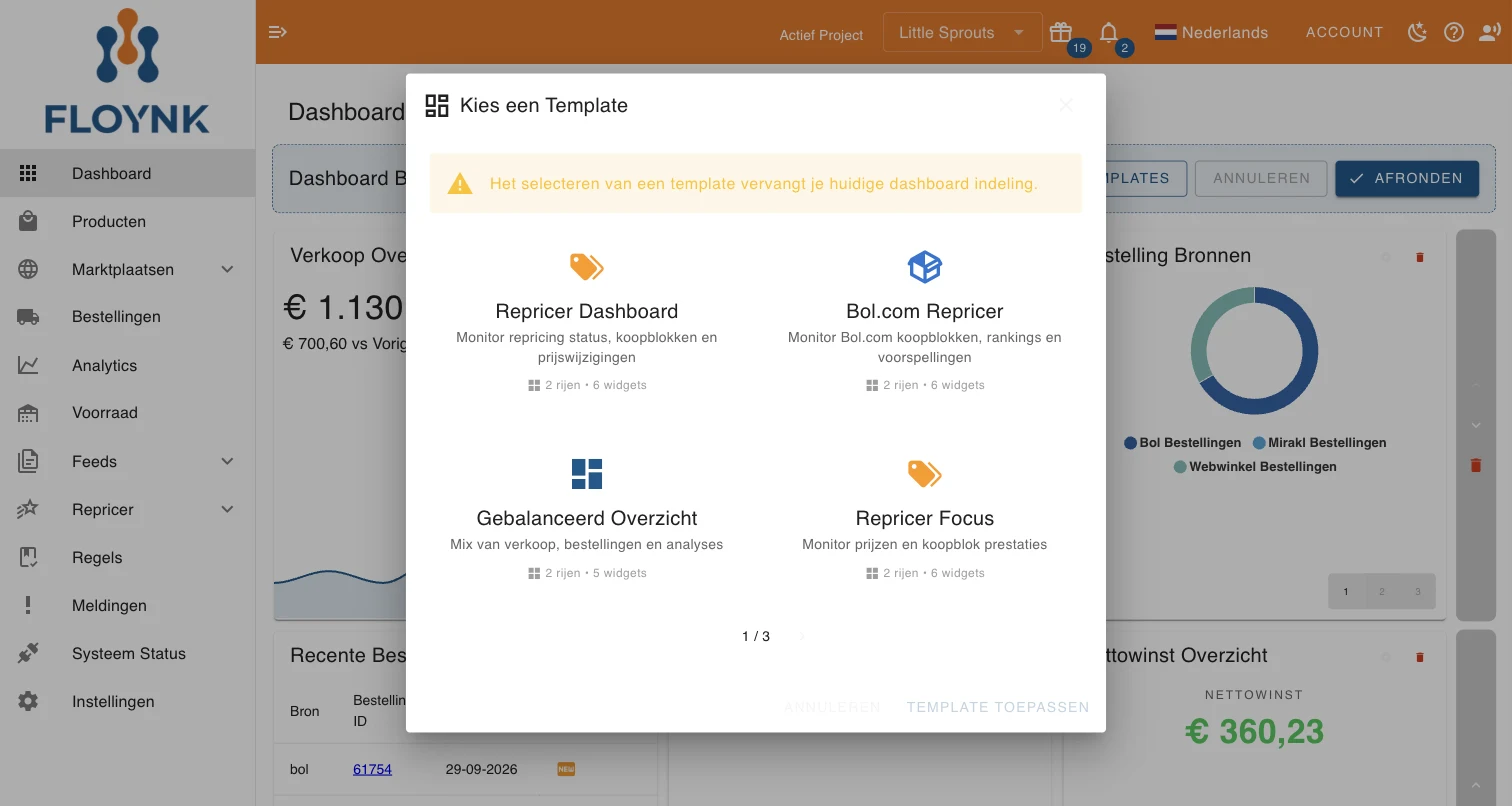Change language from Nederlands
This screenshot has width=1512, height=806.
(1211, 32)
